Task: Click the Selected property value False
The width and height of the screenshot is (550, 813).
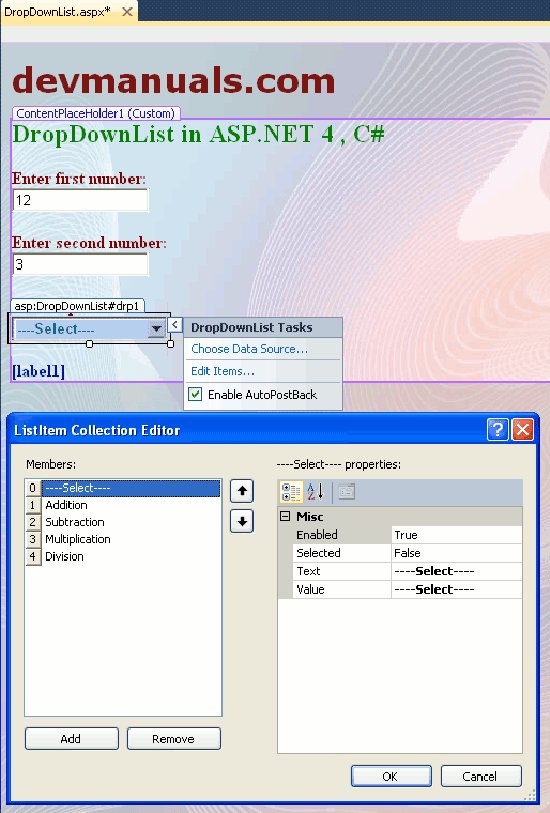Action: [456, 553]
